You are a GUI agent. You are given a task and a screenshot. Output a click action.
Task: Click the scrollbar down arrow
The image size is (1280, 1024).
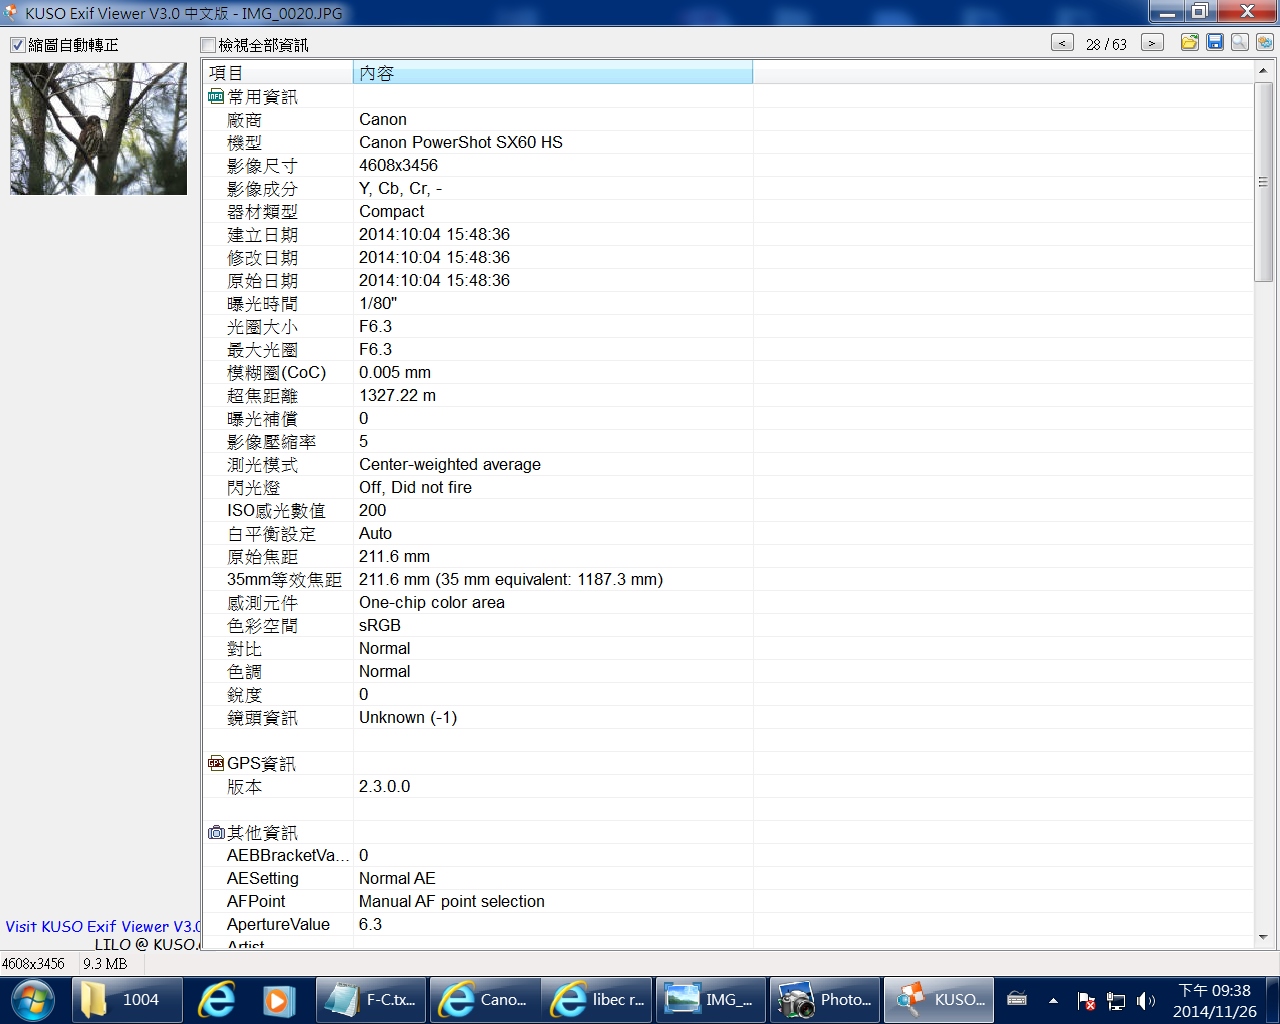(x=1263, y=938)
